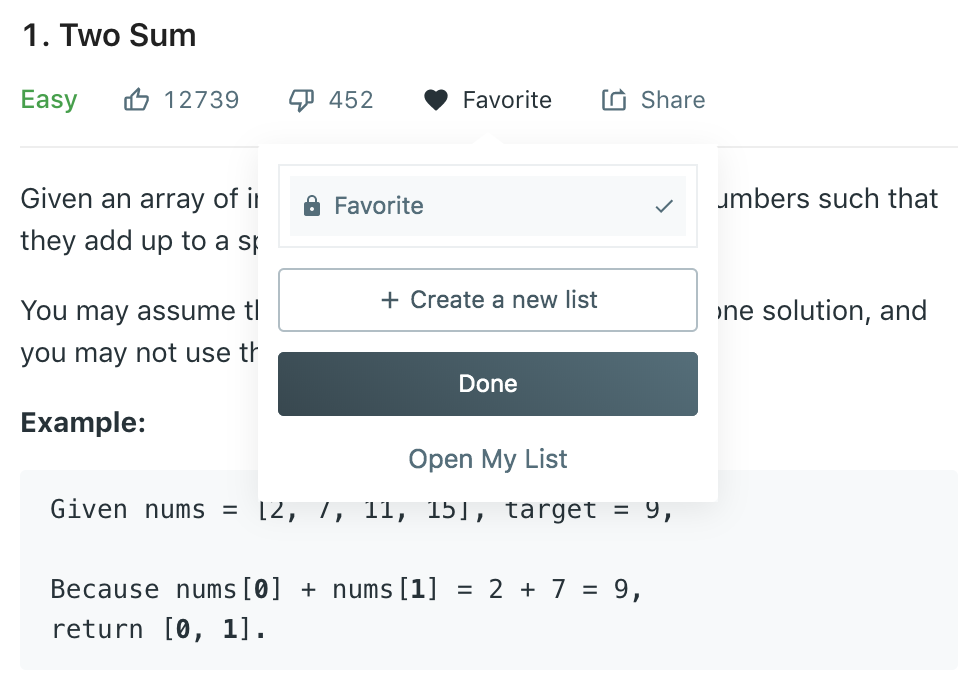Viewport: 978px width, 686px height.
Task: Click the share arrow icon
Action: pyautogui.click(x=613, y=100)
